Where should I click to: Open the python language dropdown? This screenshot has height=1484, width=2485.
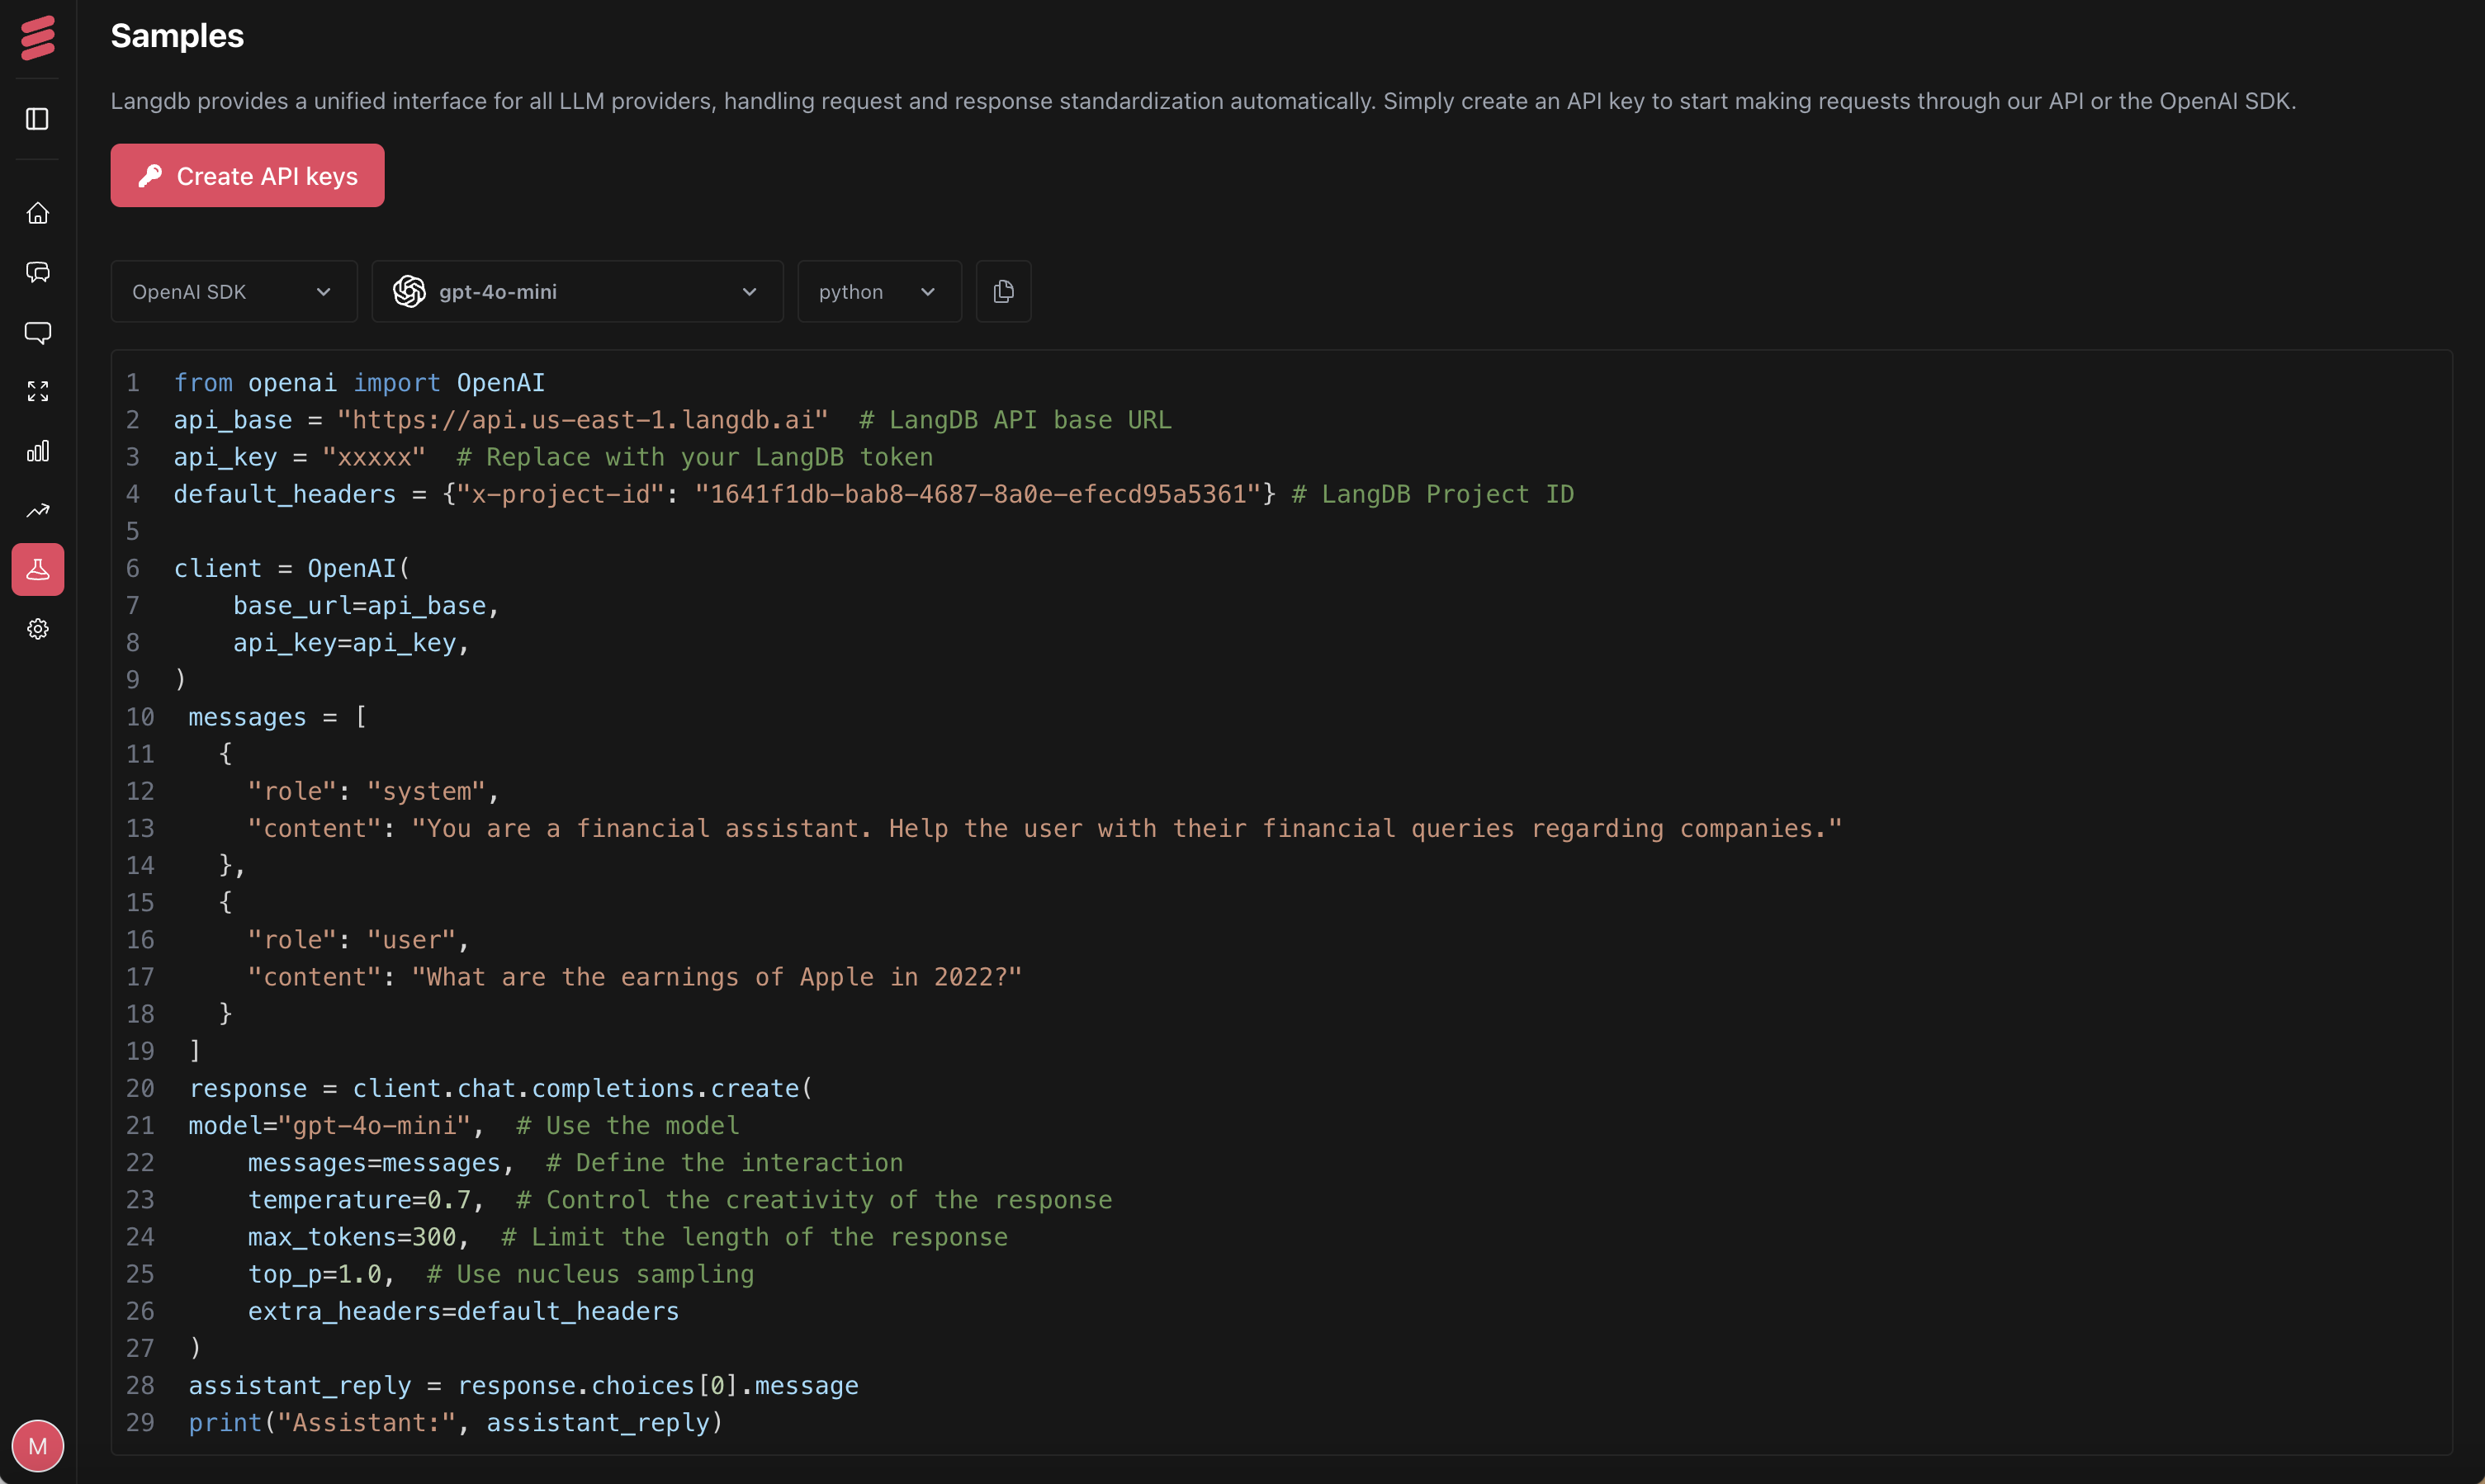[x=879, y=291]
